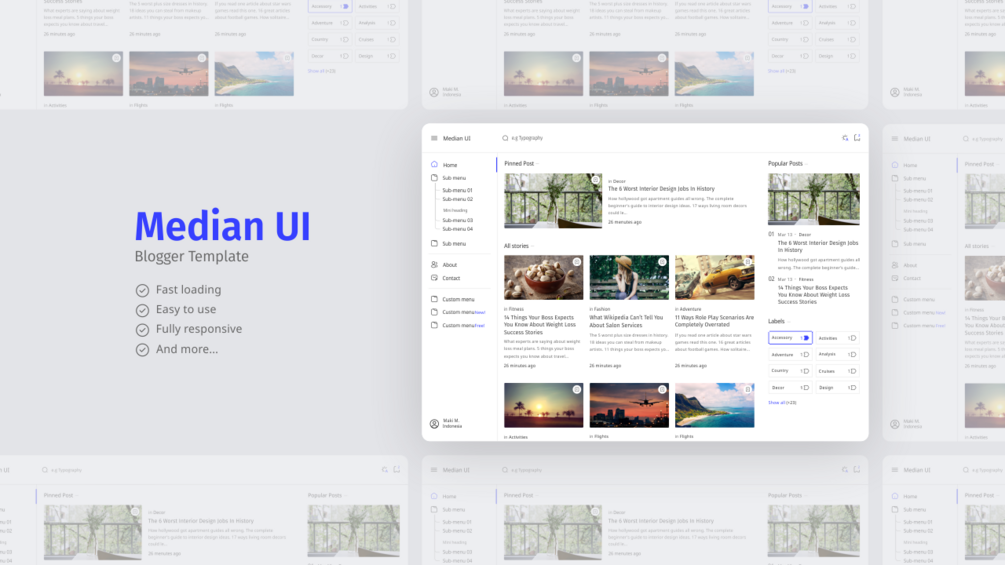This screenshot has height=565, width=1005.
Task: Toggle the Decor label chip
Action: (790, 388)
